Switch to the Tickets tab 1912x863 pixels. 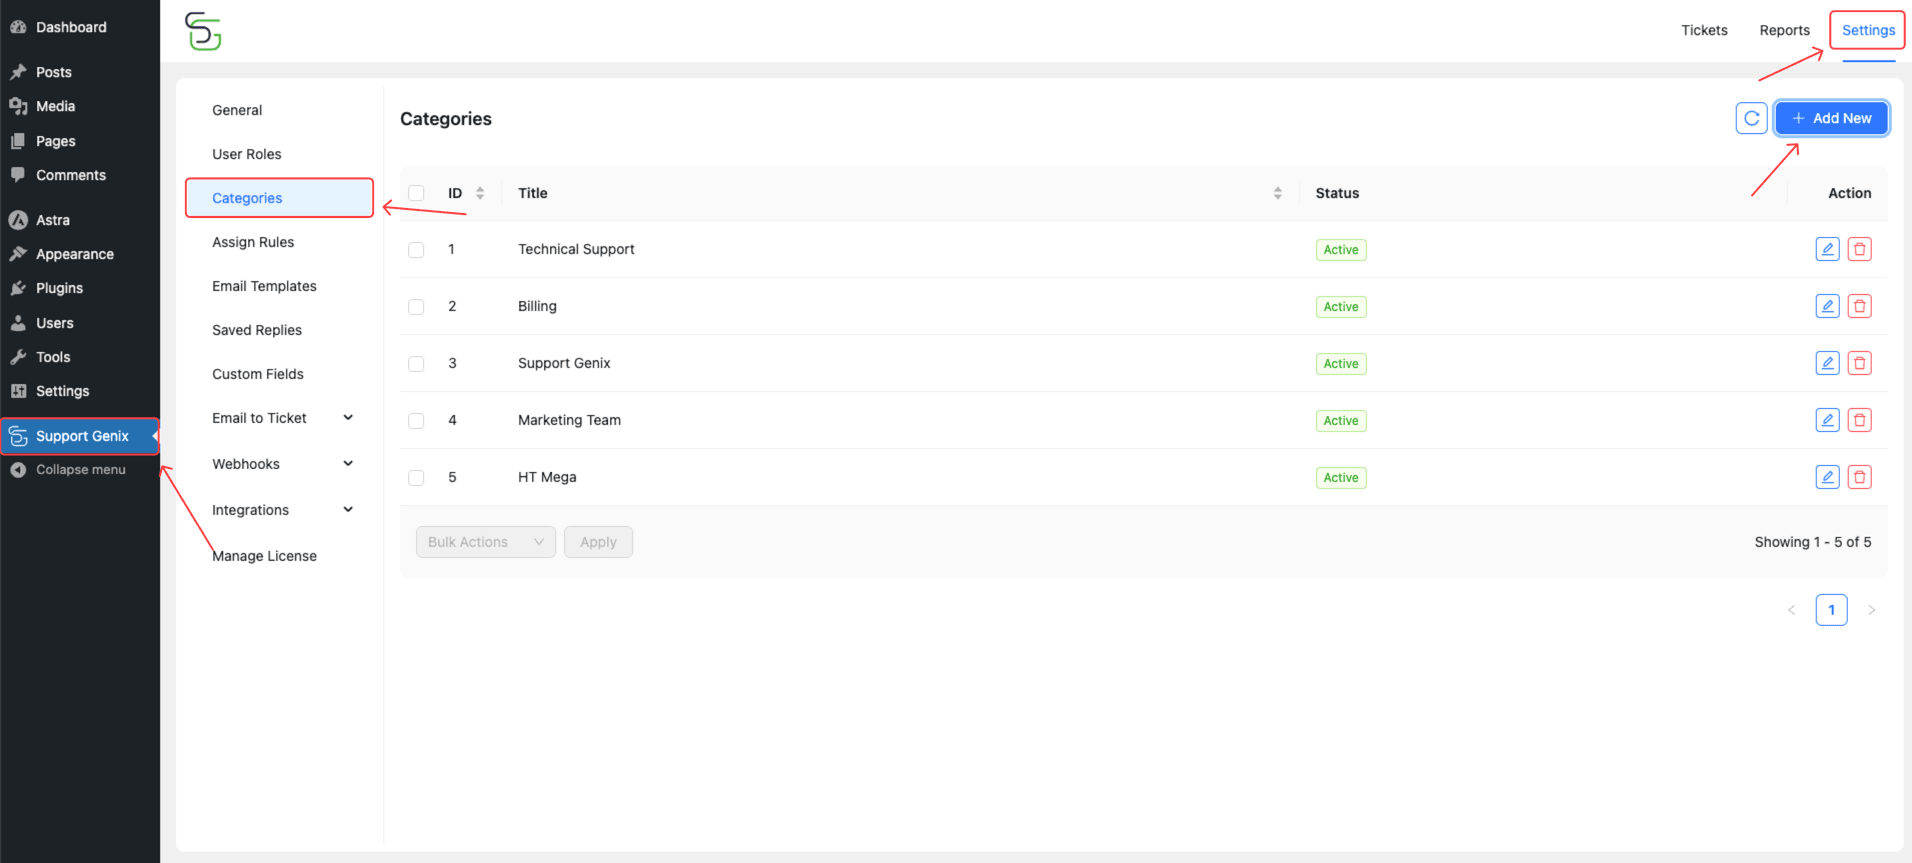(1704, 30)
